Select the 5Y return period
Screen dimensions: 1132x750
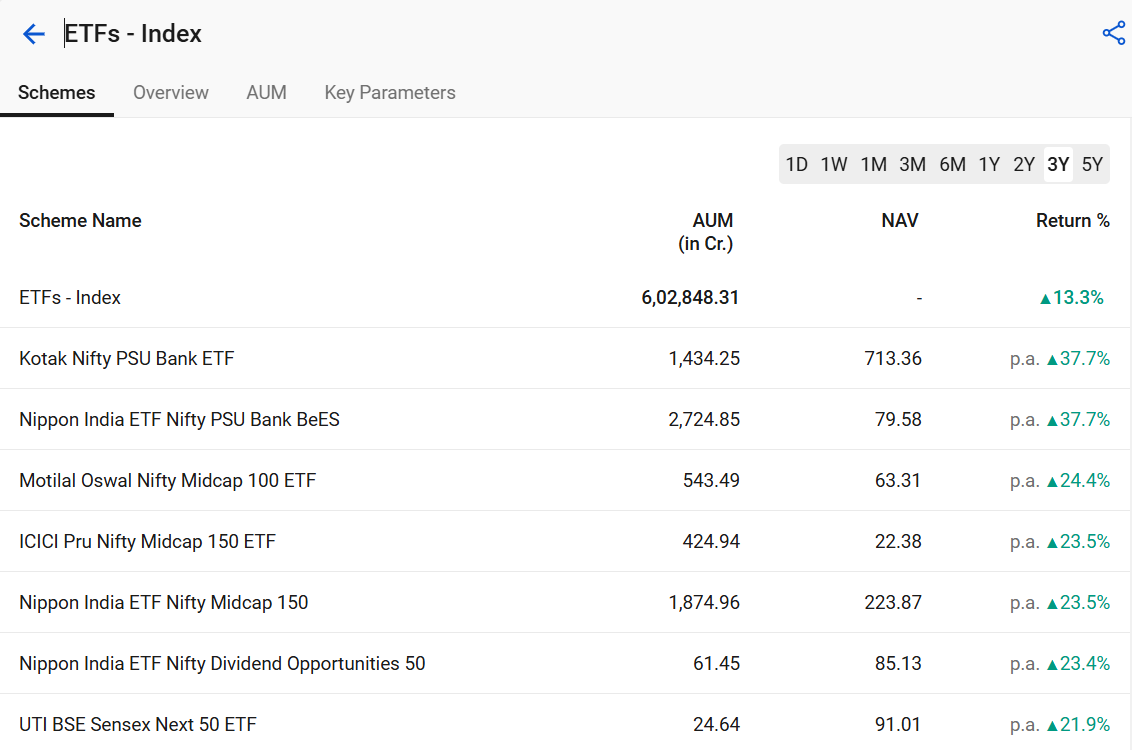pos(1092,163)
